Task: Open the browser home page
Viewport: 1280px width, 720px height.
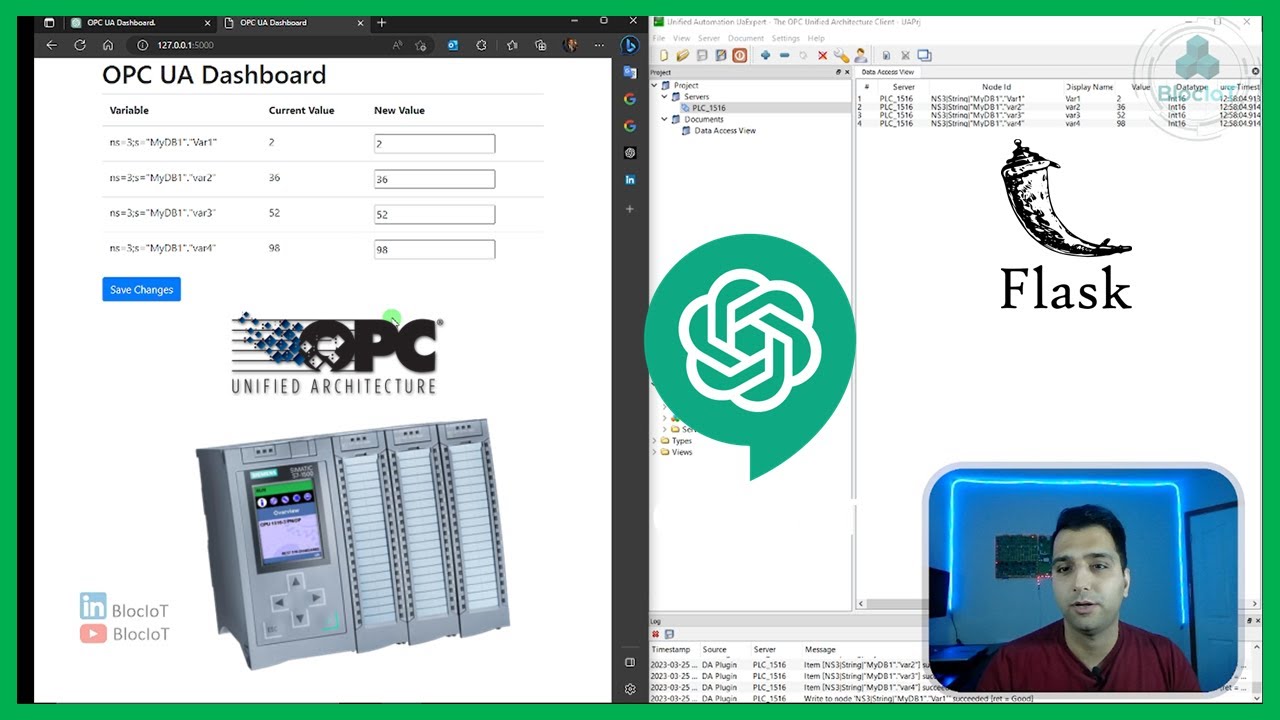Action: pos(108,45)
